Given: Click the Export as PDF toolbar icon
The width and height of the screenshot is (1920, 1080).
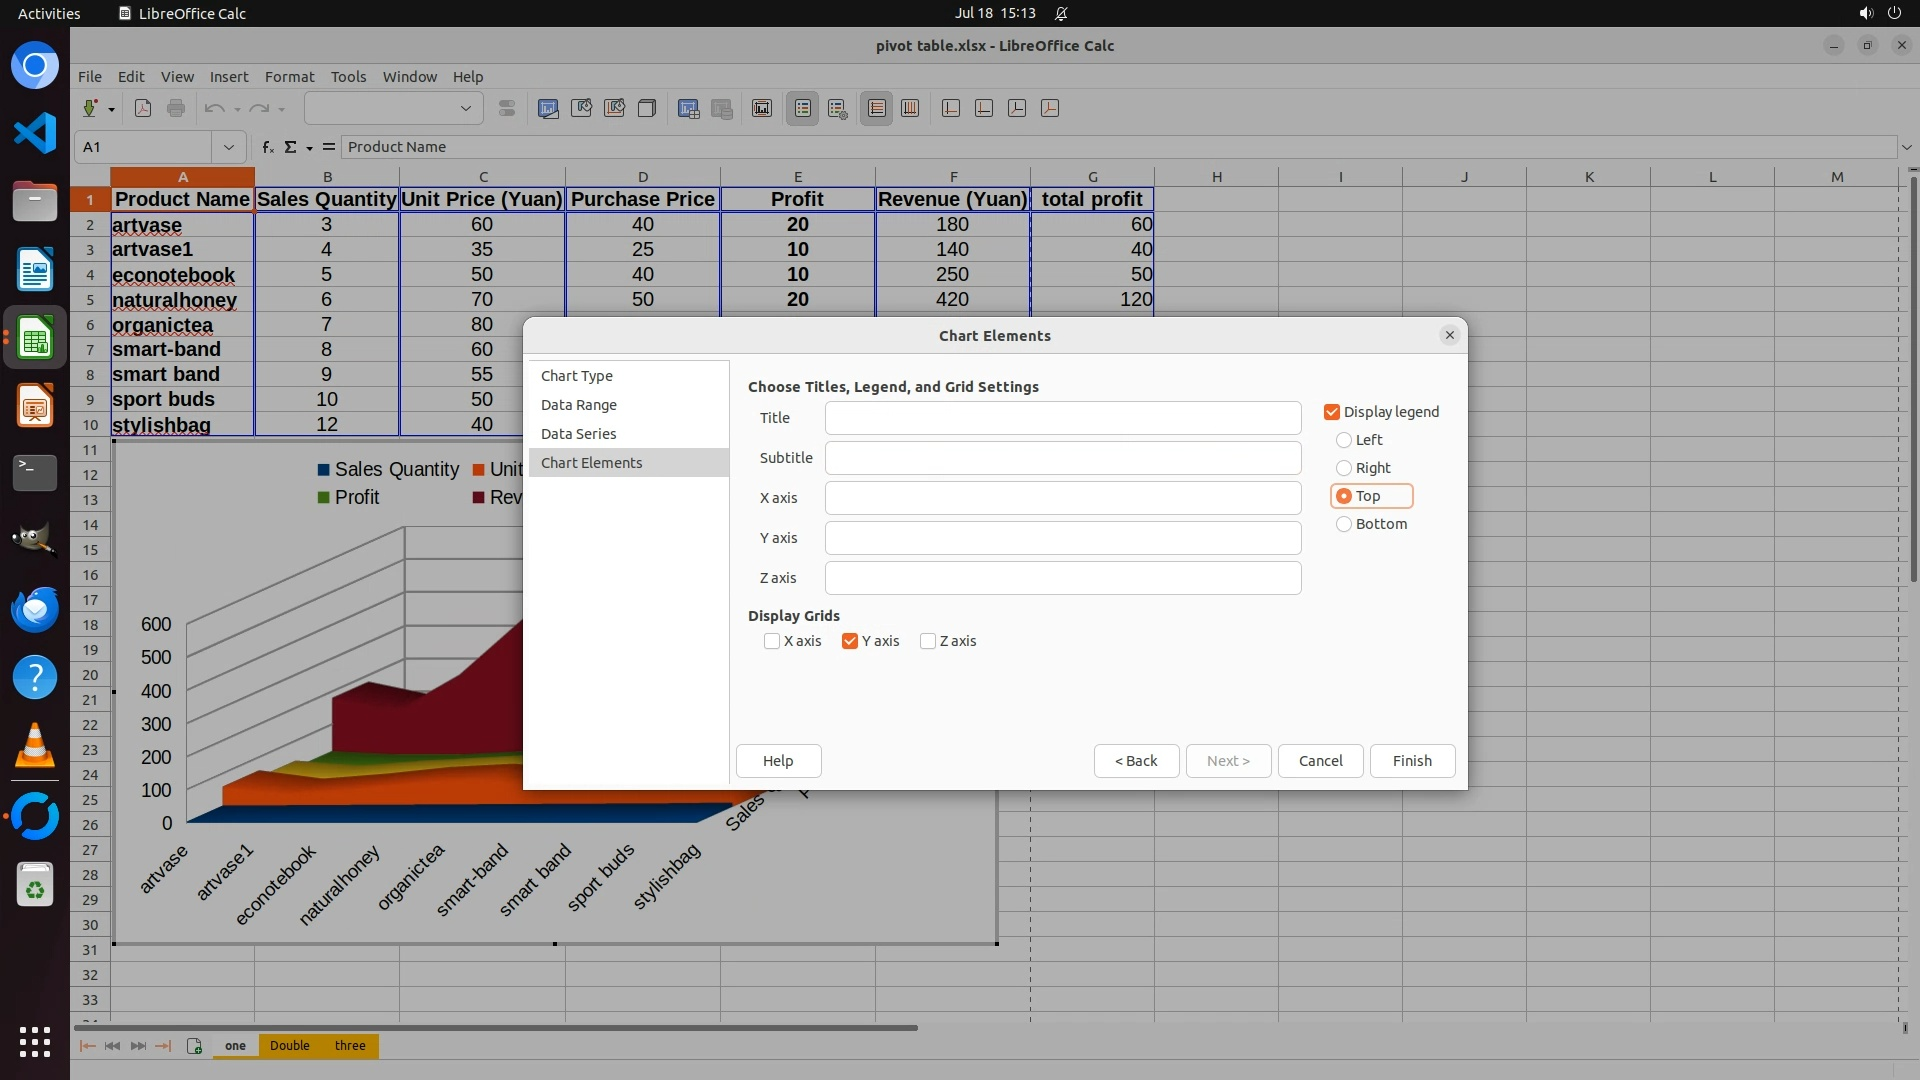Looking at the screenshot, I should pyautogui.click(x=143, y=108).
